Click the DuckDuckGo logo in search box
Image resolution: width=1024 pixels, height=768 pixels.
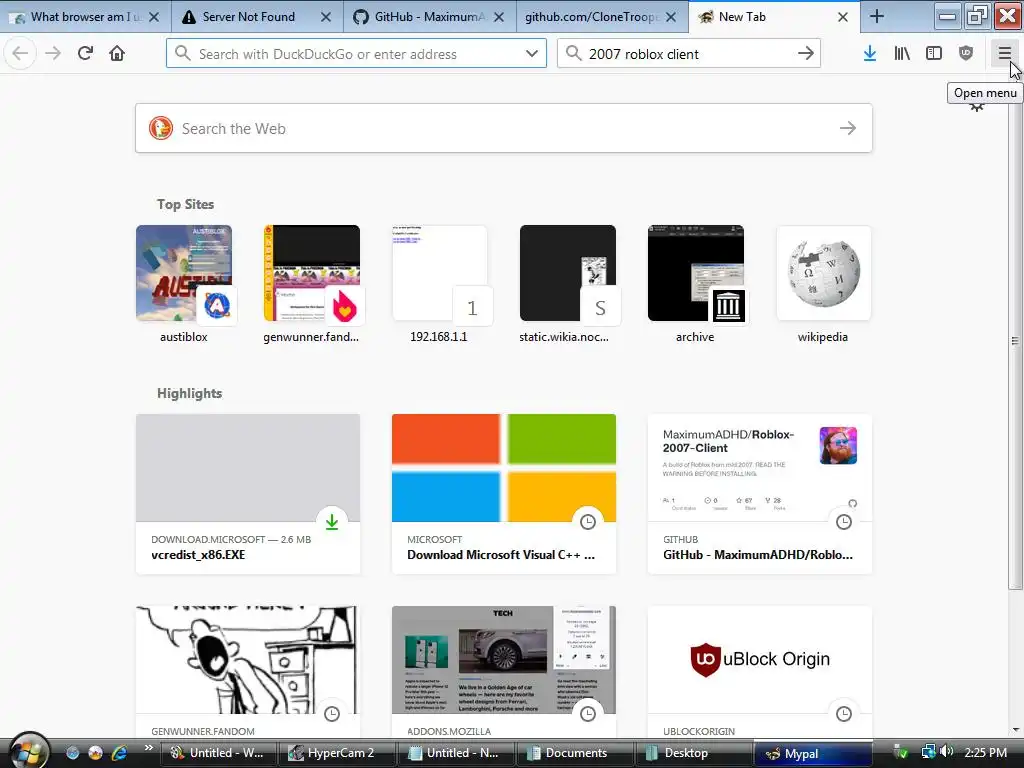pyautogui.click(x=161, y=128)
